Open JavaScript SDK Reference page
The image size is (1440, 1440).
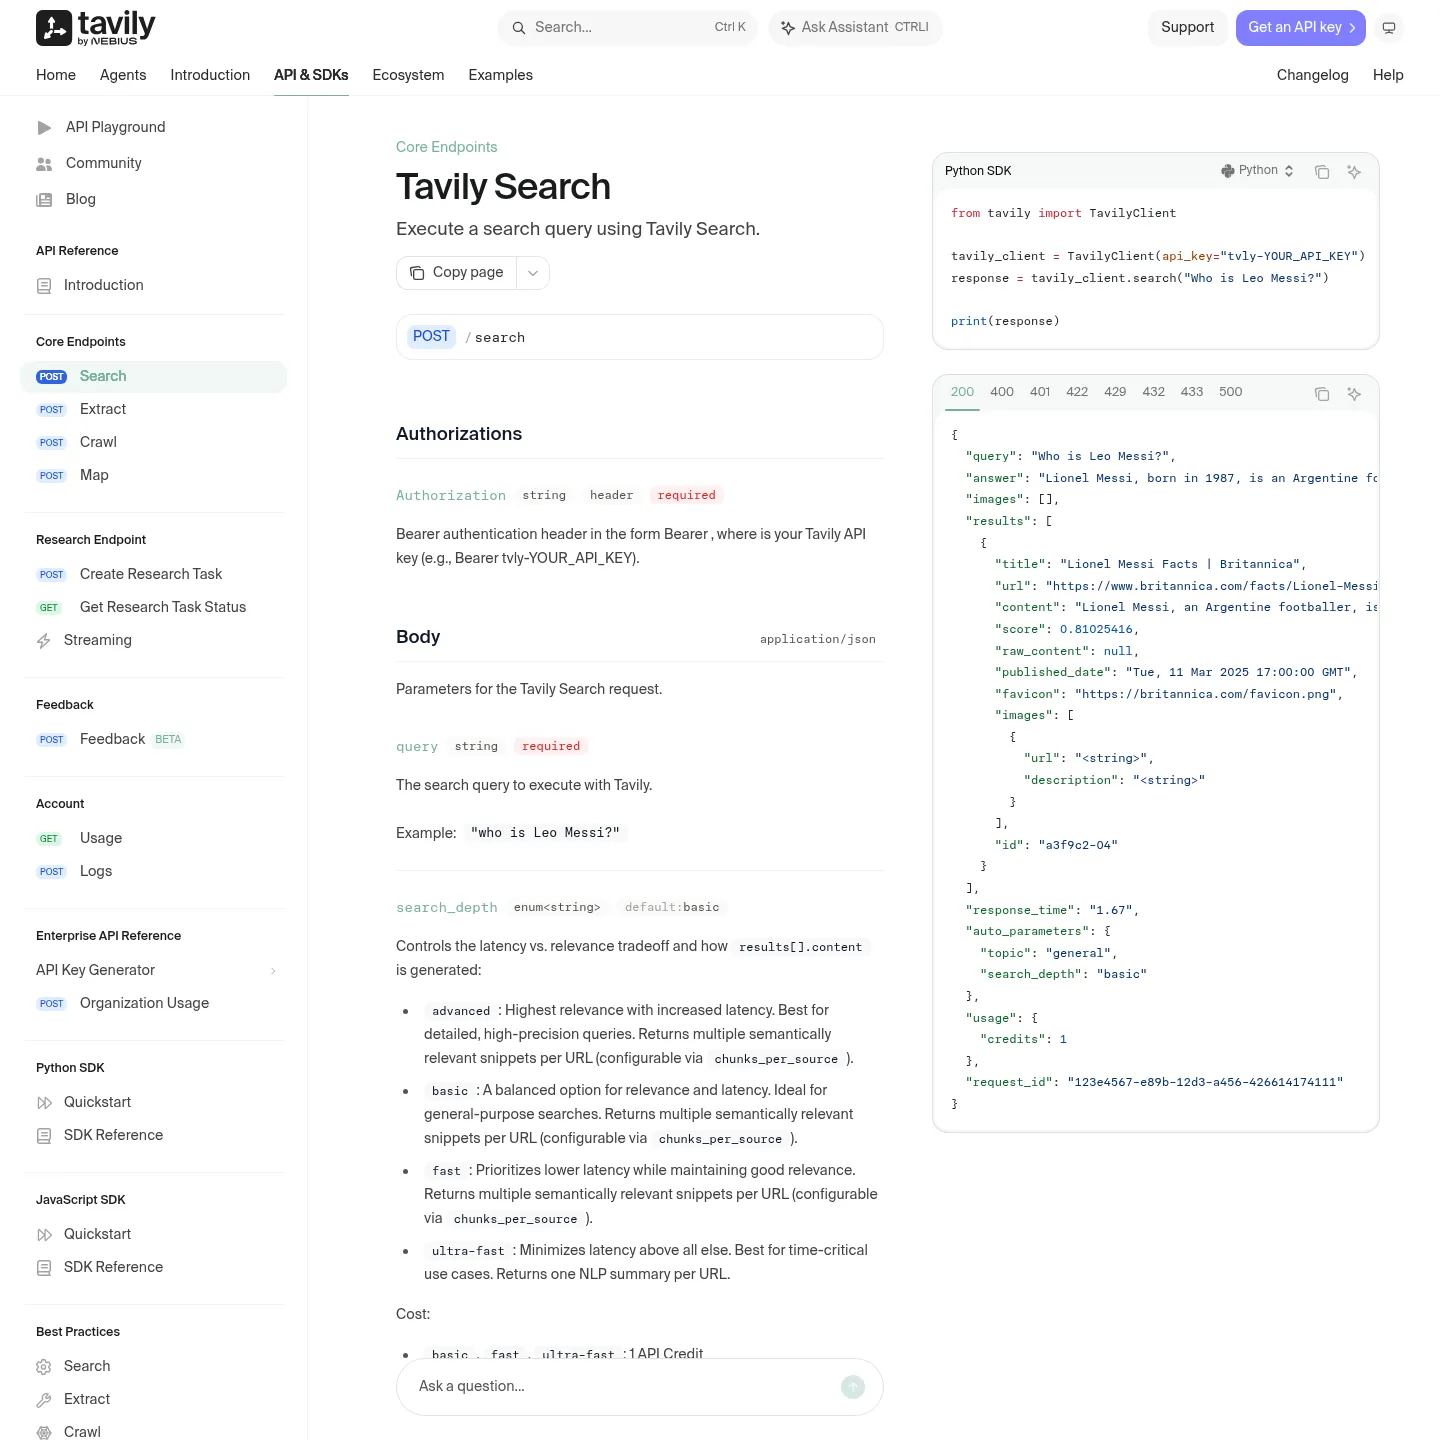(x=153, y=1267)
